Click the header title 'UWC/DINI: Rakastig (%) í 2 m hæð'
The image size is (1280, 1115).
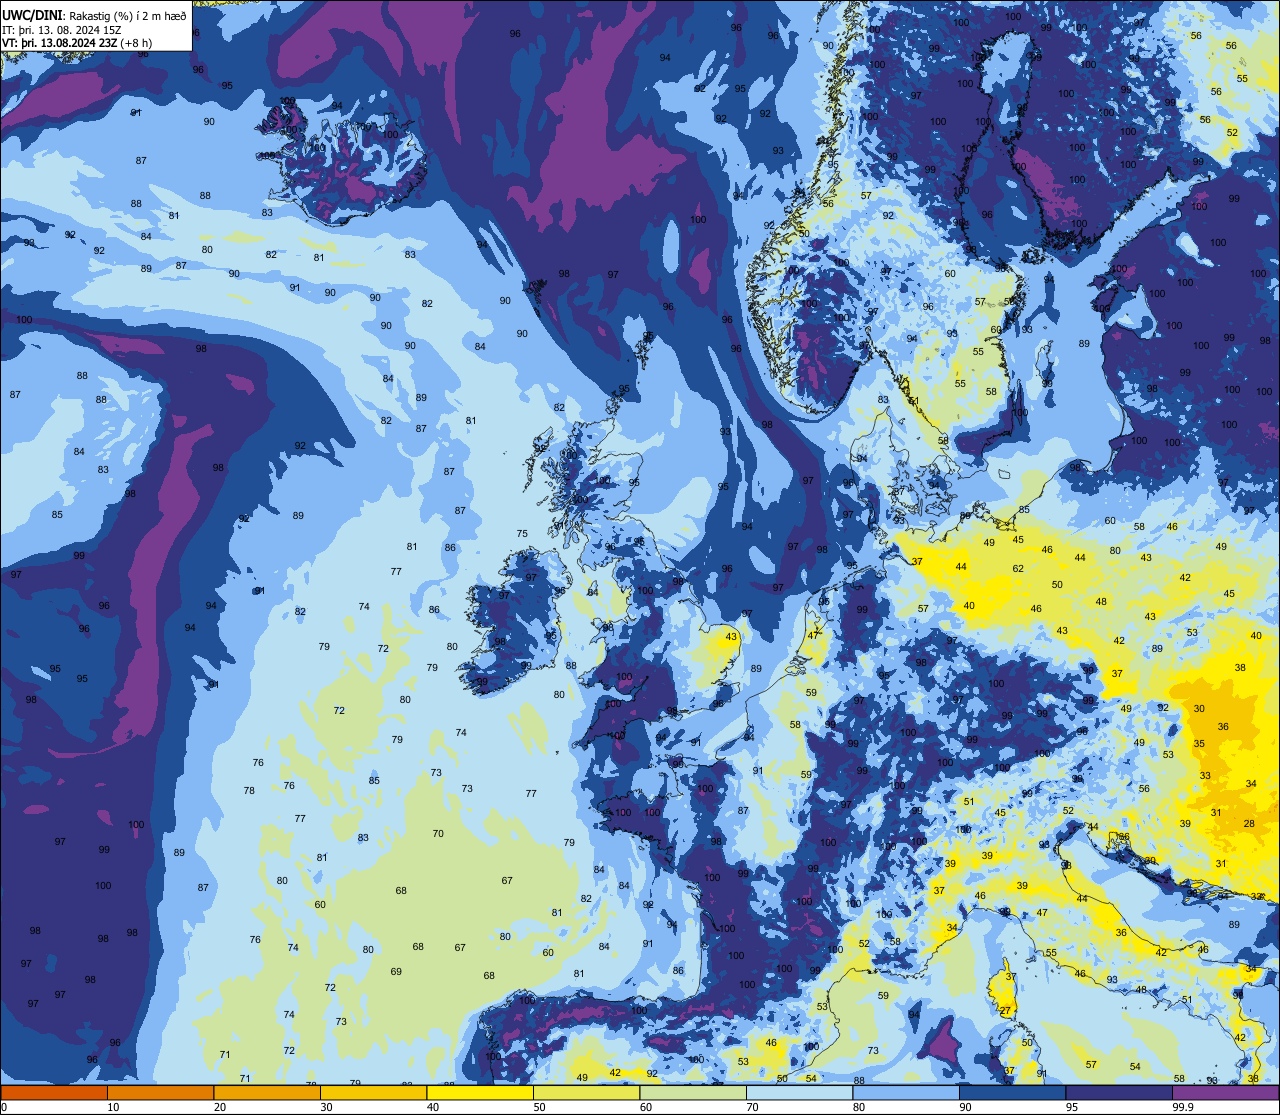coord(94,16)
